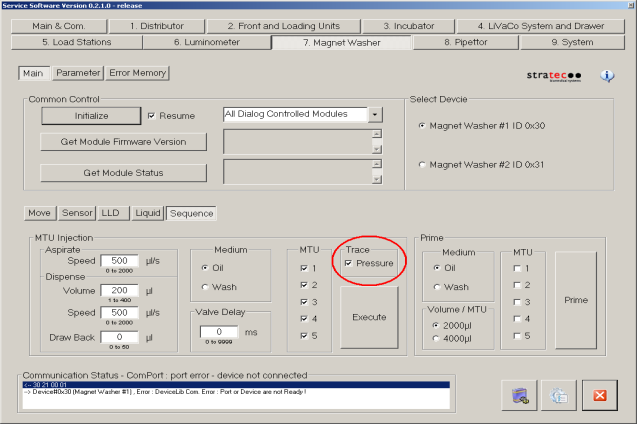Open the All Dialog Controlled Modules dropdown
Viewport: 637px width, 424px height.
click(x=375, y=115)
